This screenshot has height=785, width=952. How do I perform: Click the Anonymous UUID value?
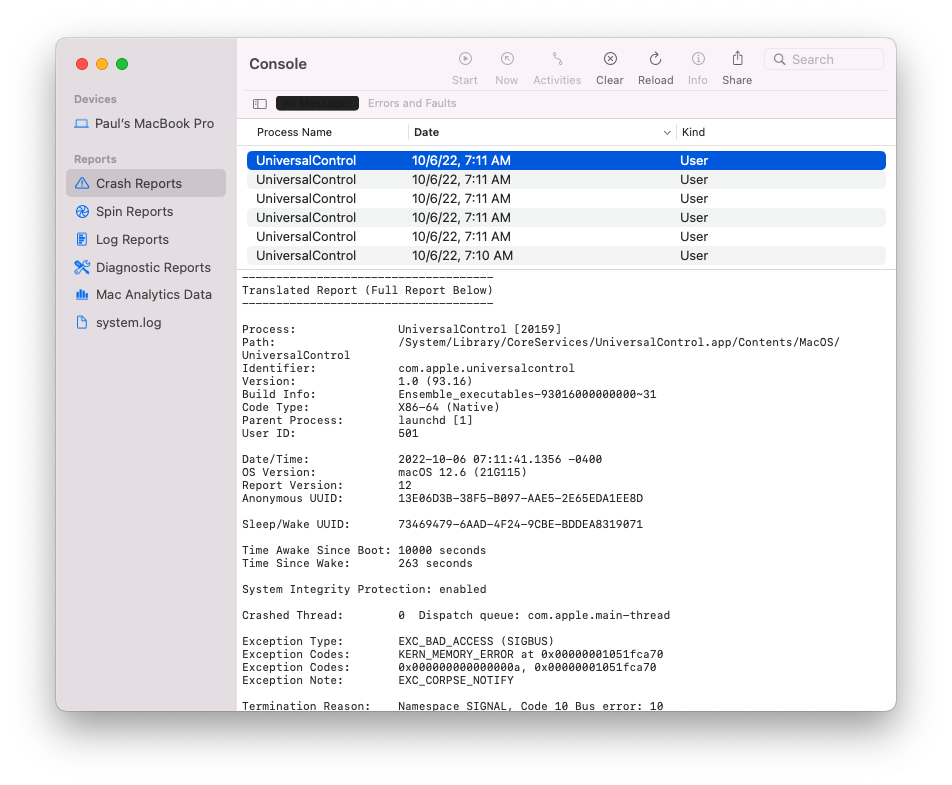[x=520, y=498]
